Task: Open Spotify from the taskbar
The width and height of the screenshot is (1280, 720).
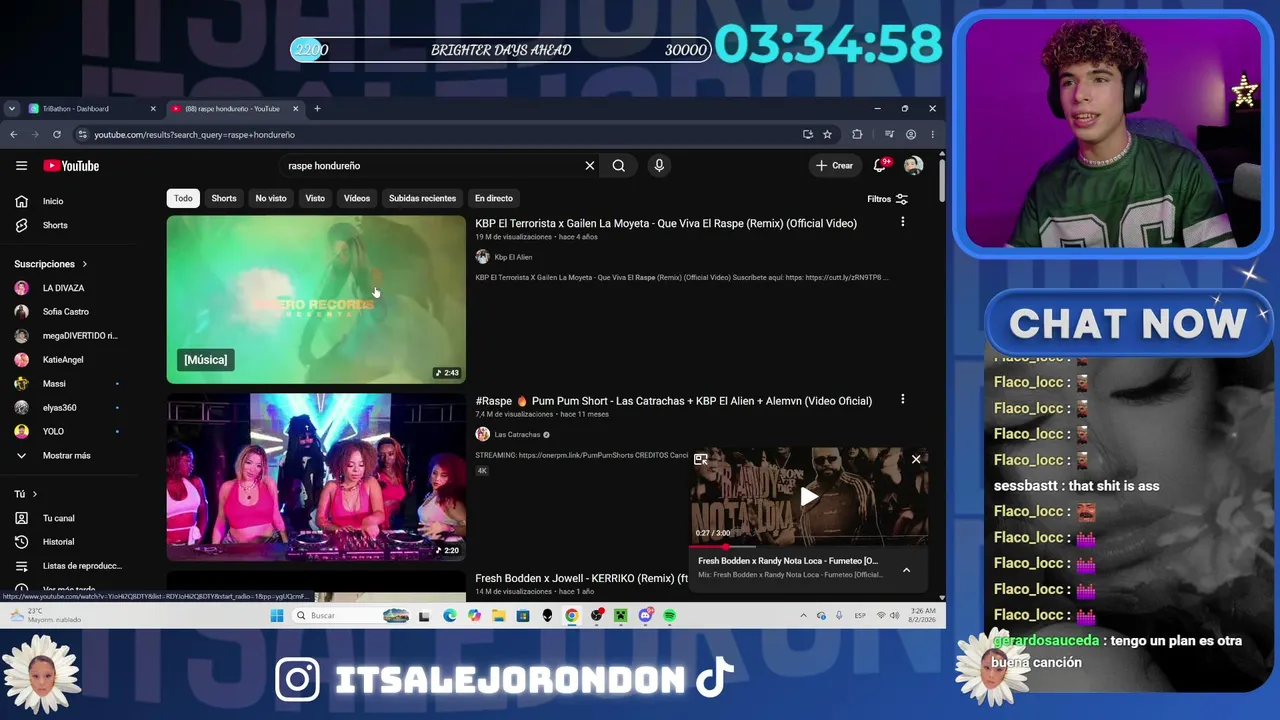Action: [x=670, y=616]
